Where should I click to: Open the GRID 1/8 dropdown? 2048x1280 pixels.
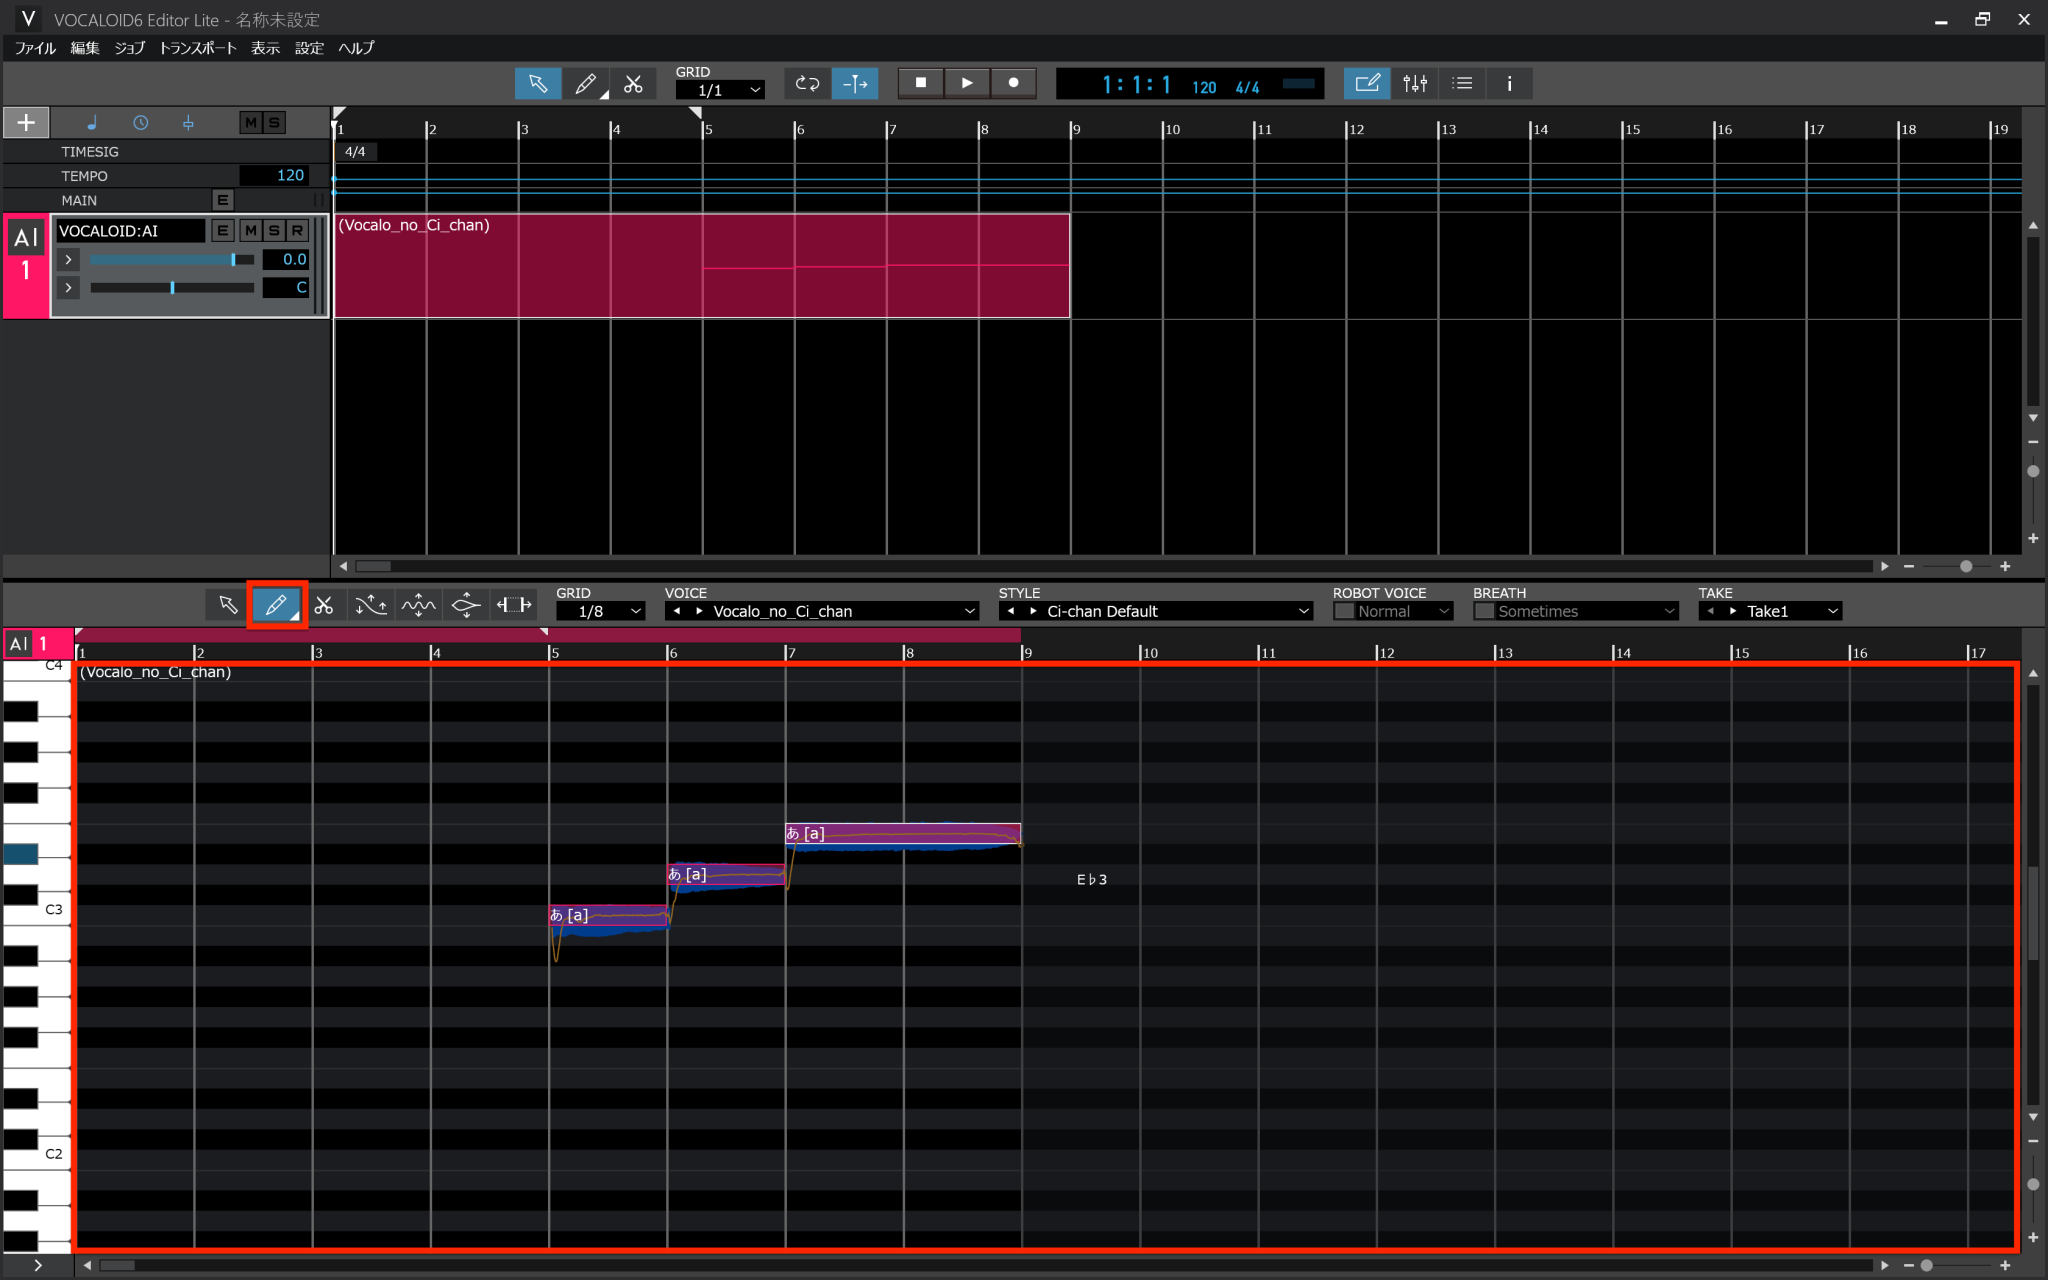pyautogui.click(x=600, y=610)
